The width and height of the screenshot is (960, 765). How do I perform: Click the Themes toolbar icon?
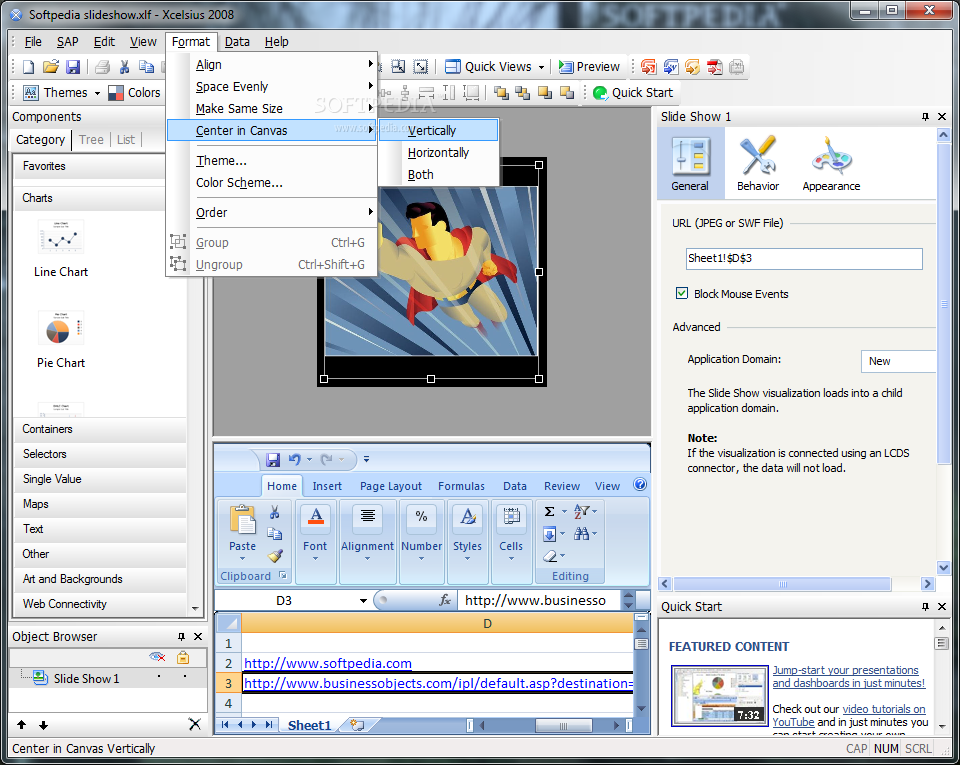[x=31, y=92]
